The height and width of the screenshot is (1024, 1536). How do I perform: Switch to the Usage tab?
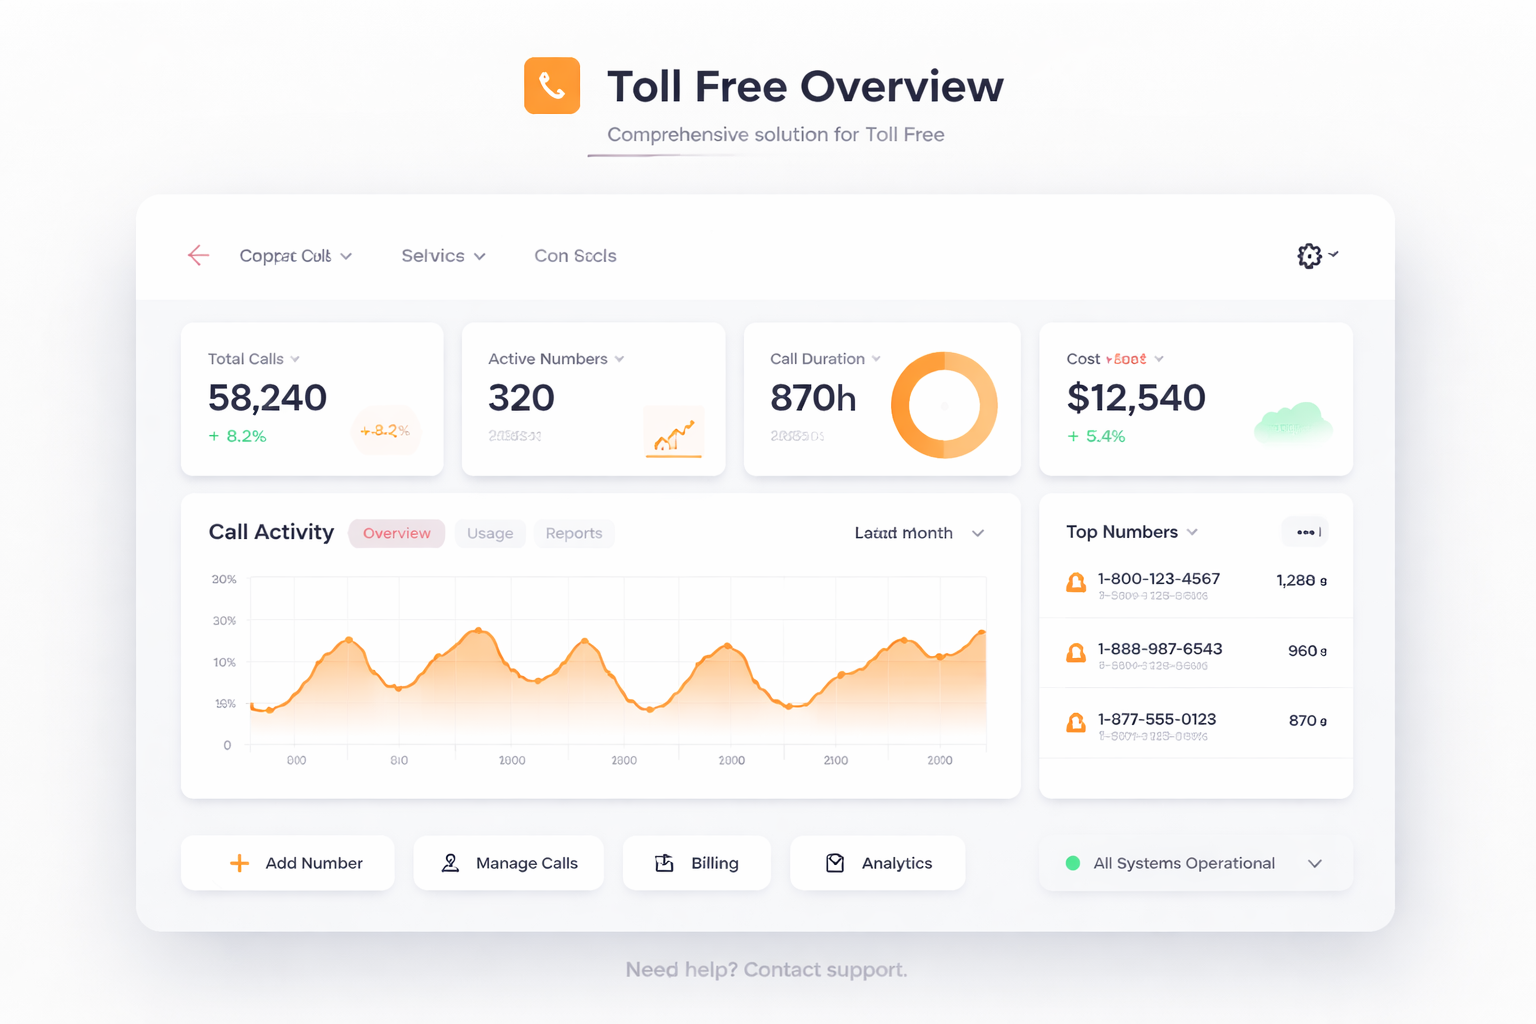click(x=490, y=533)
